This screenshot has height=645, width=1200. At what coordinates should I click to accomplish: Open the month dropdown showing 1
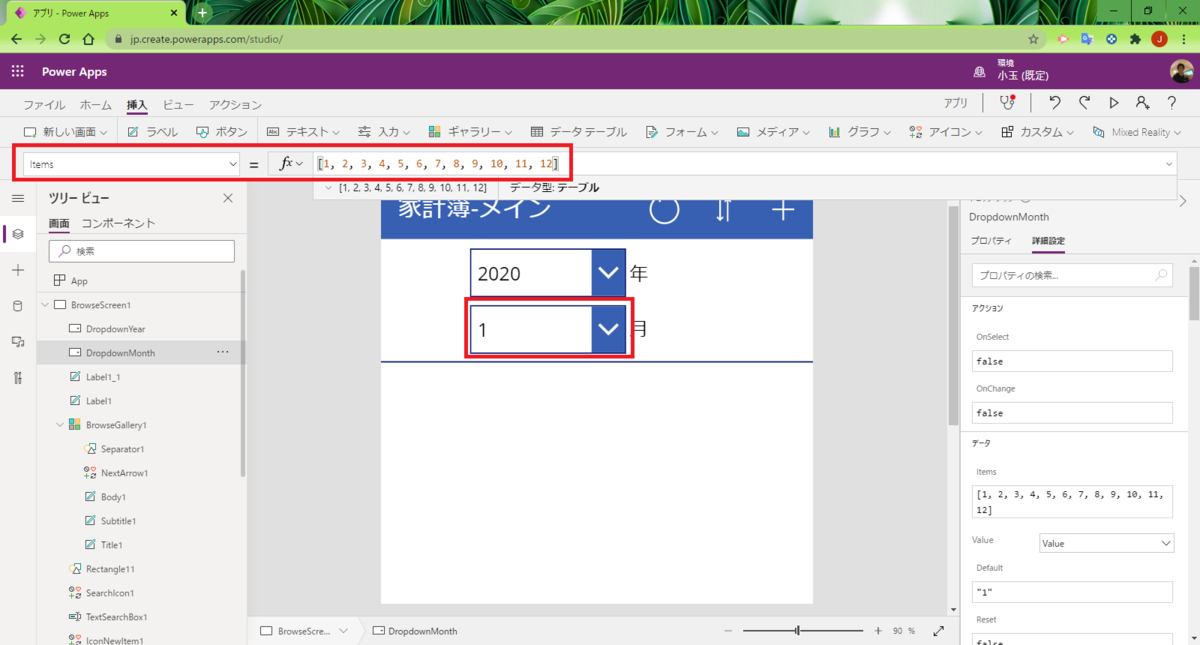point(548,329)
